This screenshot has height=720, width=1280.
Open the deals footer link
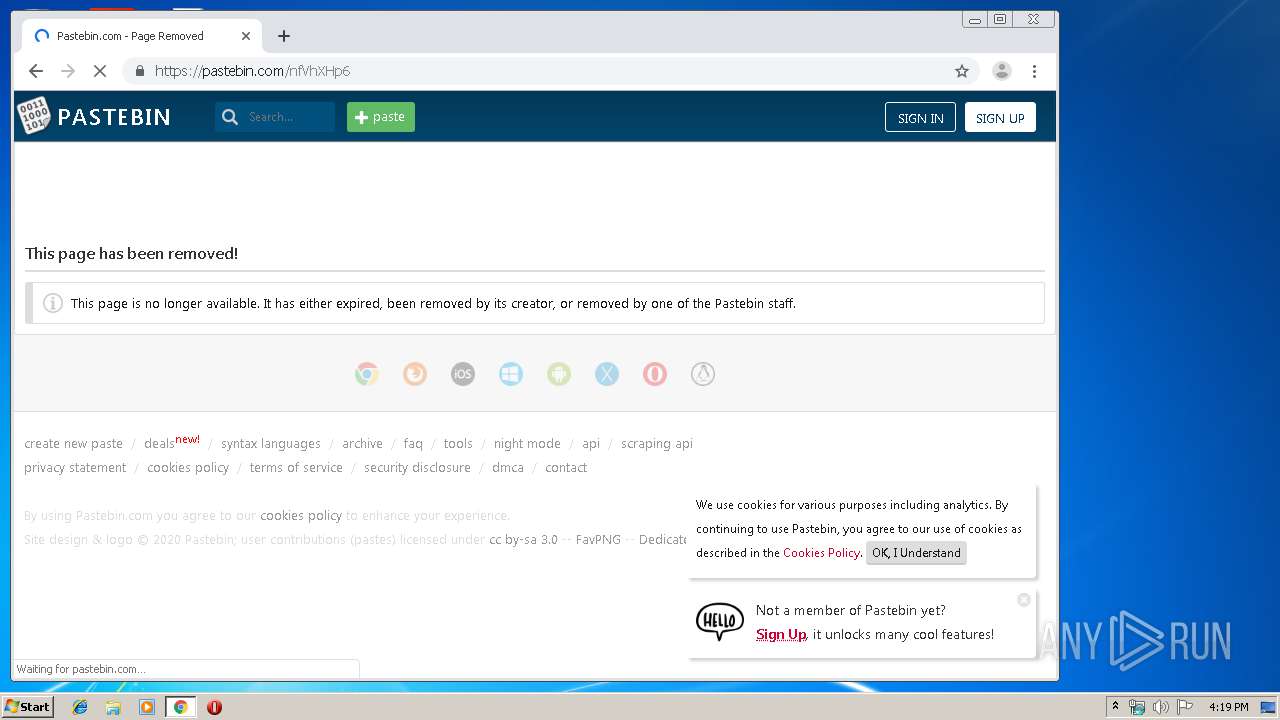159,444
